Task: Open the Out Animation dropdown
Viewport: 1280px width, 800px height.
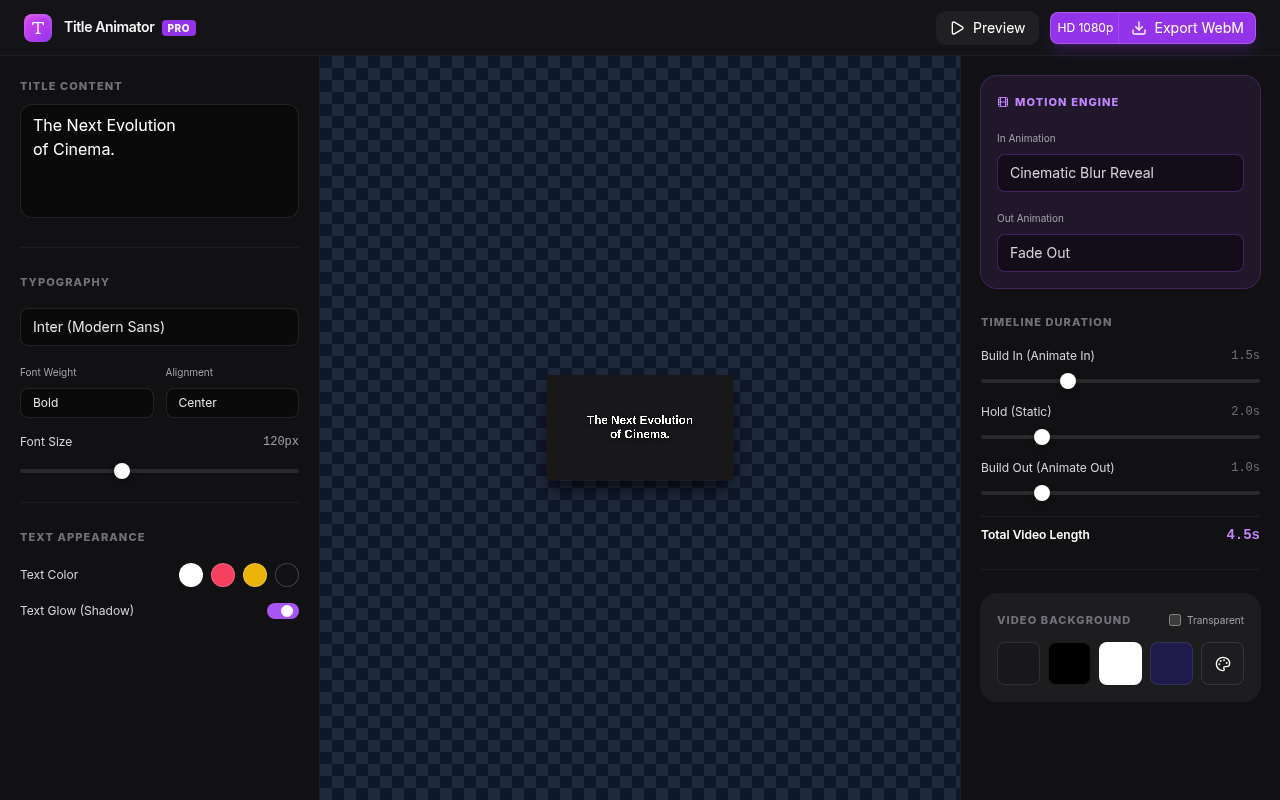Action: 1120,253
